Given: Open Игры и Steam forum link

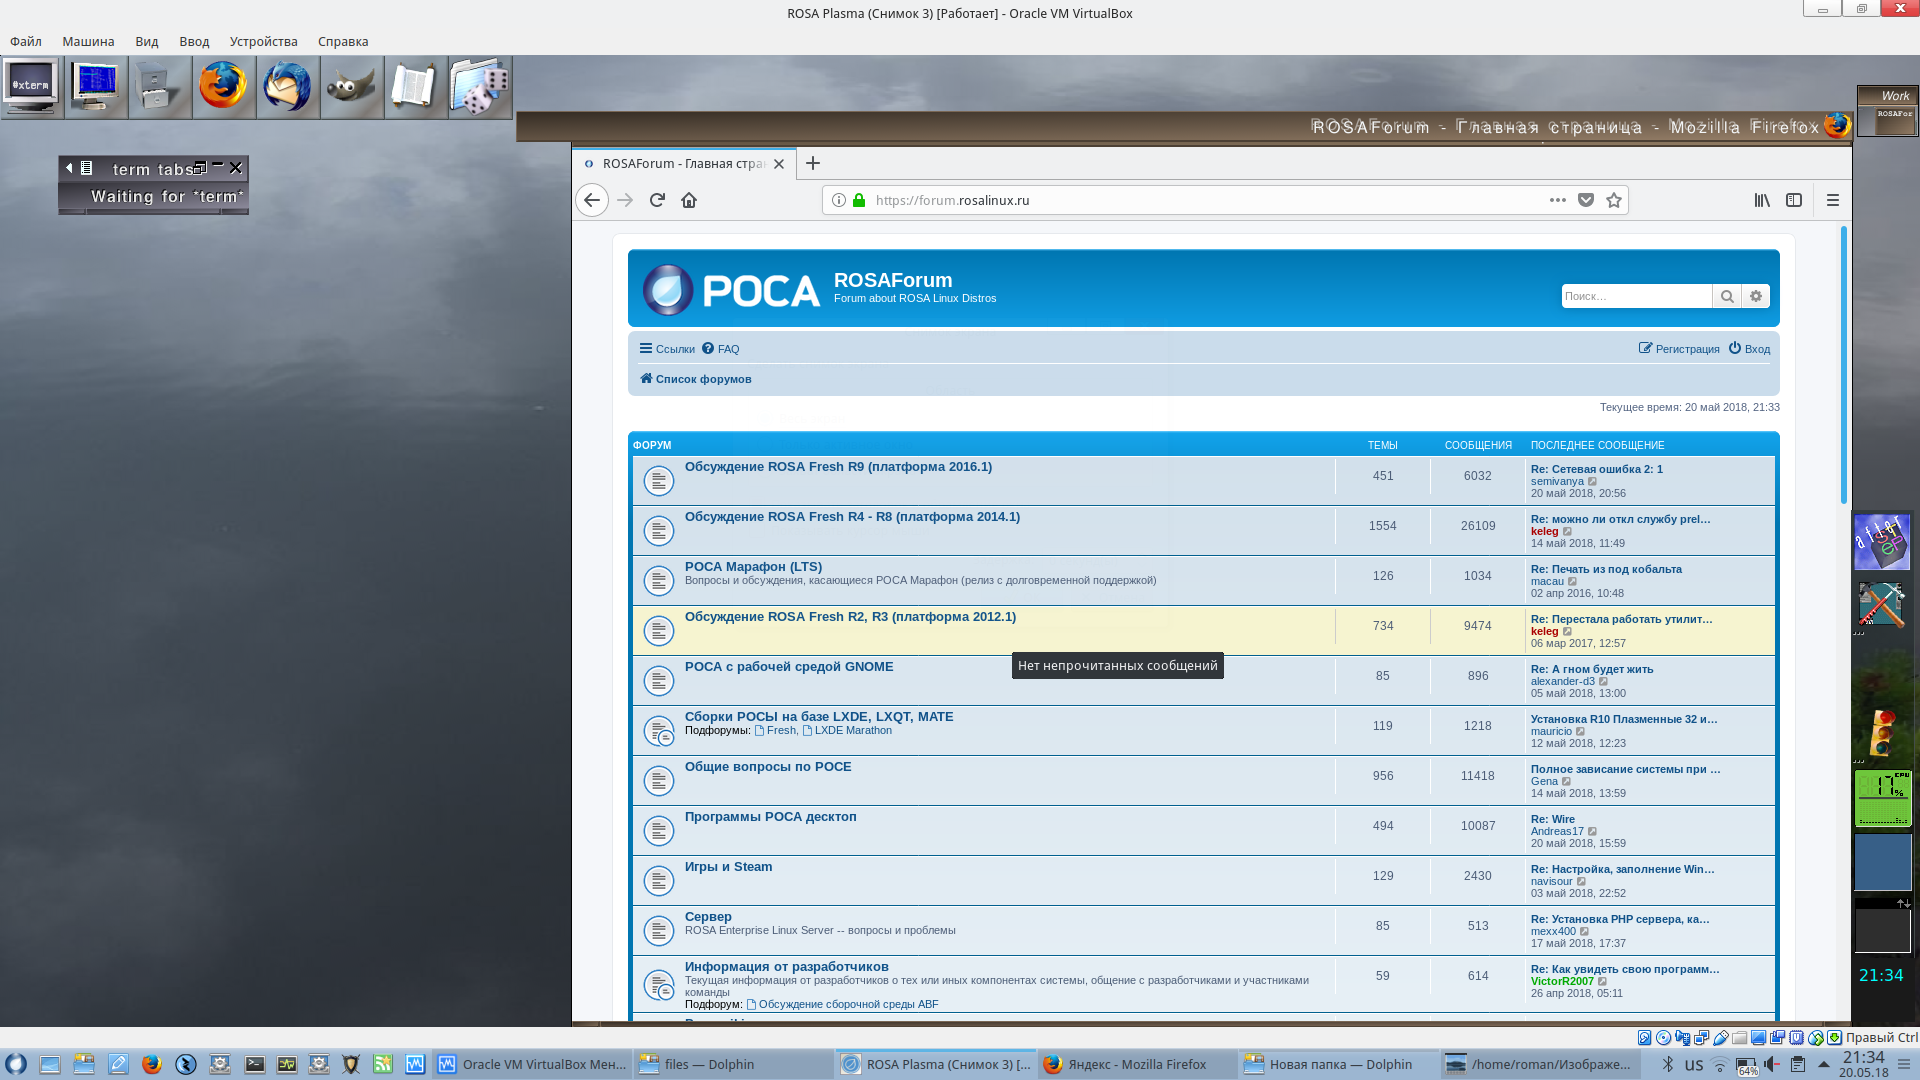Looking at the screenshot, I should pos(728,867).
